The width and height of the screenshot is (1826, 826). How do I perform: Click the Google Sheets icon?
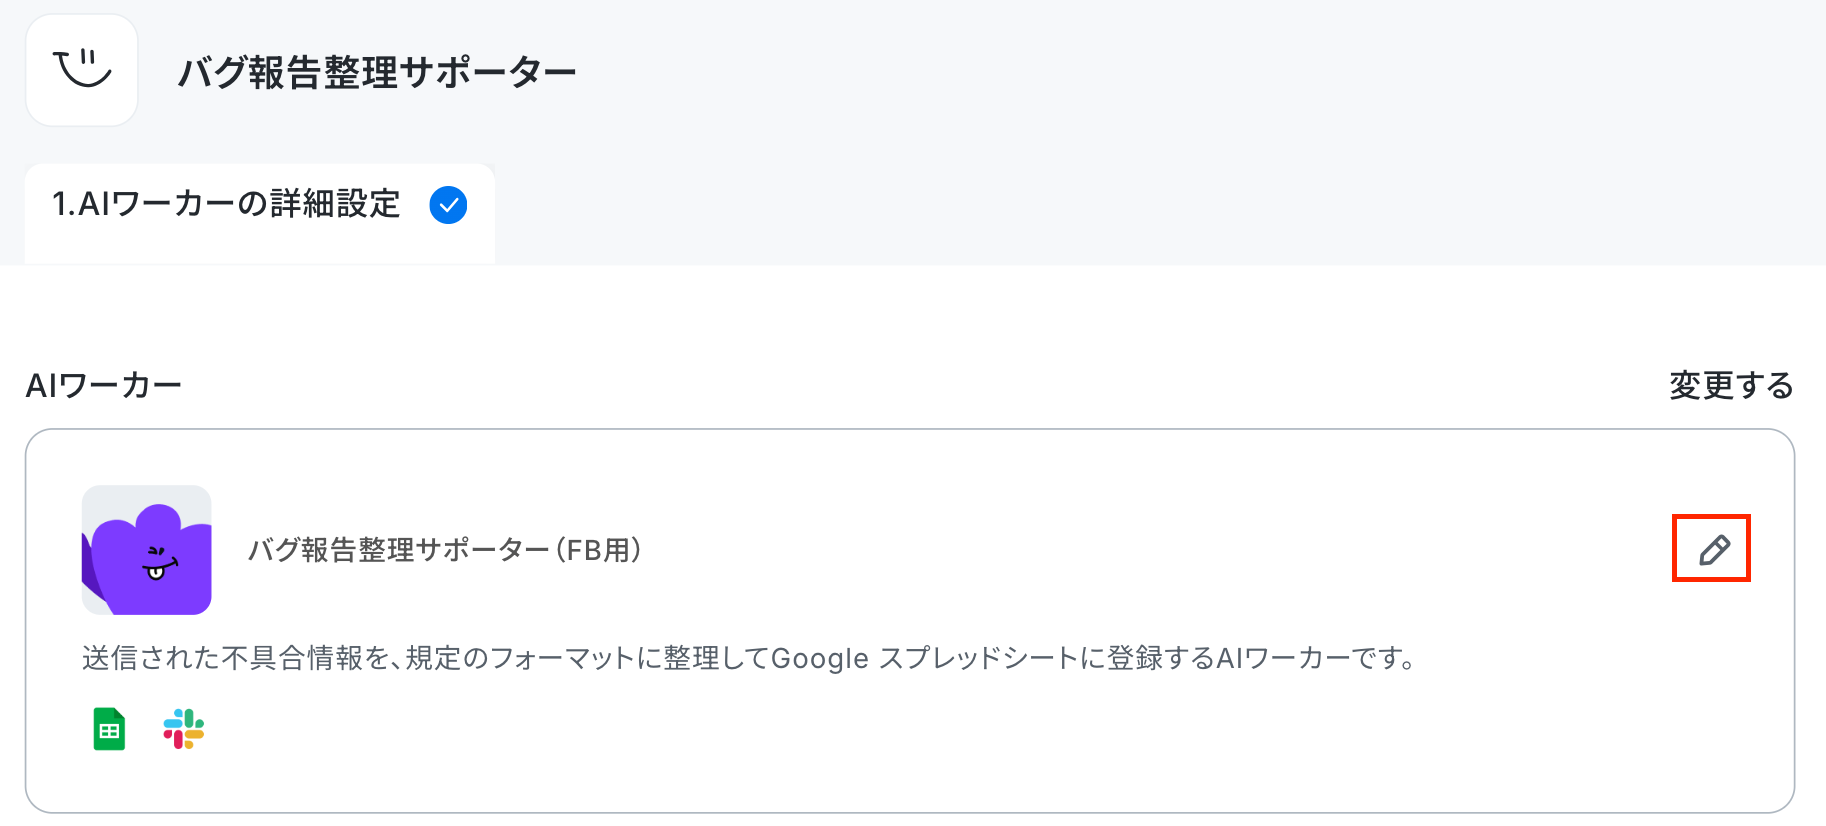point(109,729)
